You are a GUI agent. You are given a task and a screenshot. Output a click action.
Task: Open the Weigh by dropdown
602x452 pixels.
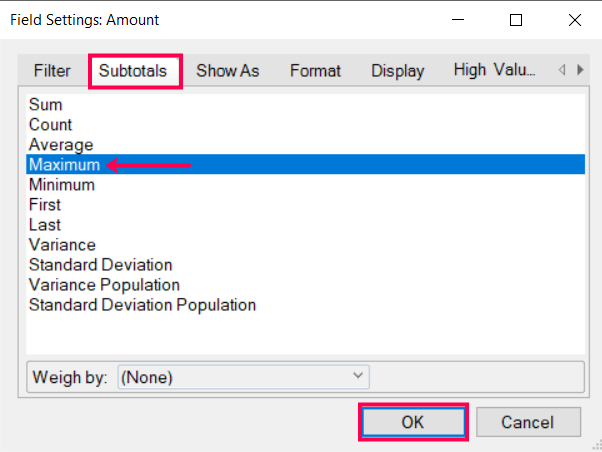(243, 377)
